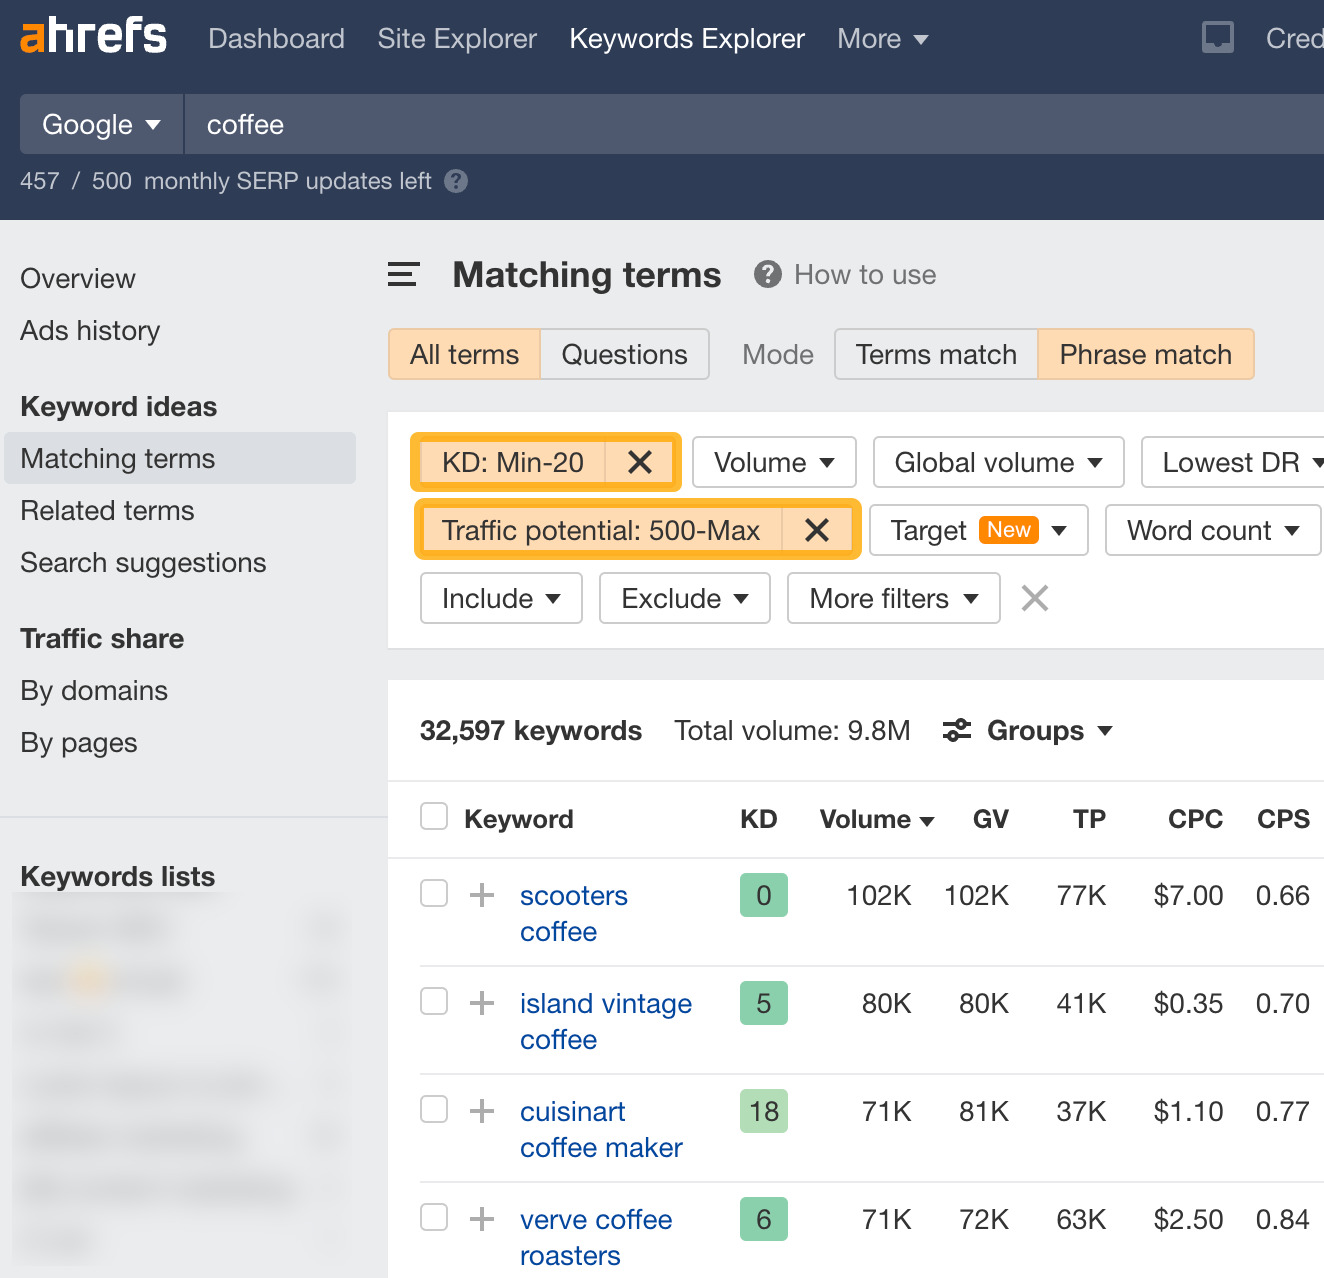
Task: Open the Google search engine dropdown
Action: (100, 124)
